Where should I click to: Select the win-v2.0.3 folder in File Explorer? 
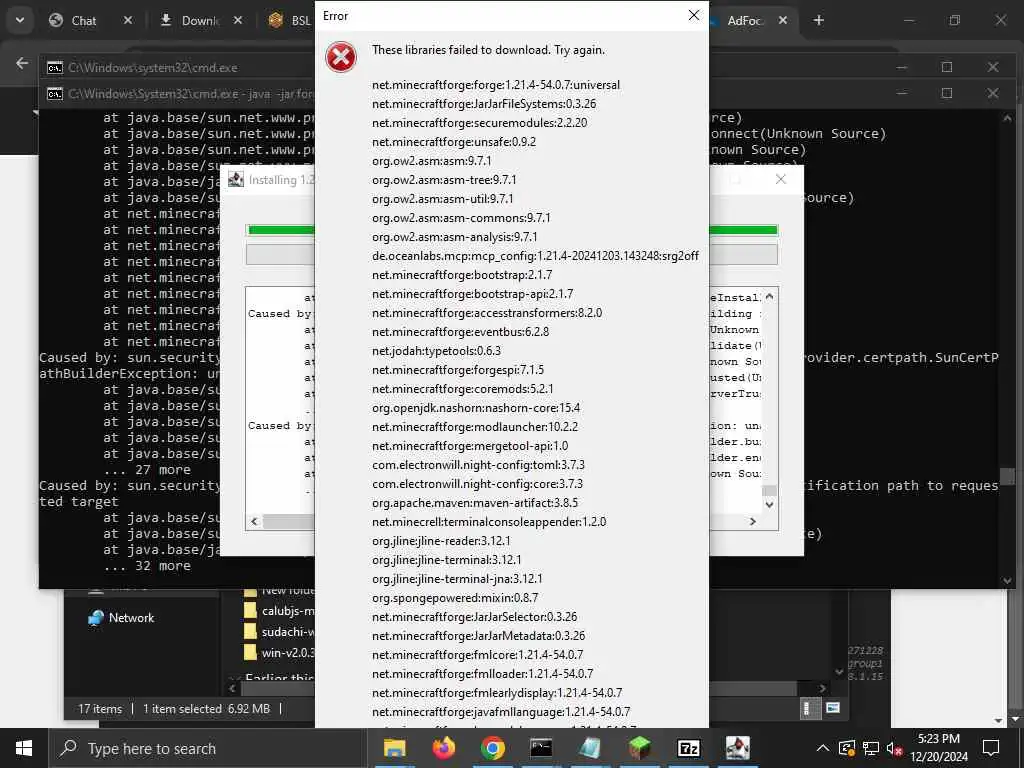coord(279,652)
